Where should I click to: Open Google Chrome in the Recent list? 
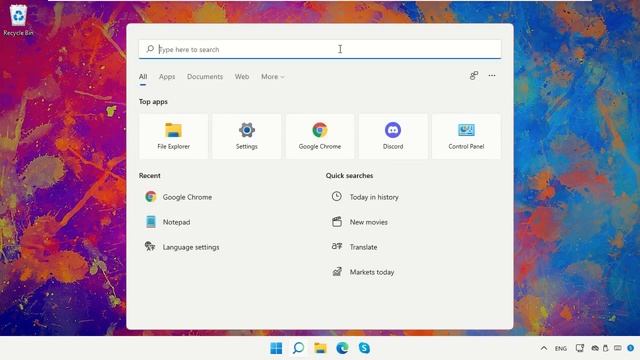click(x=179, y=197)
